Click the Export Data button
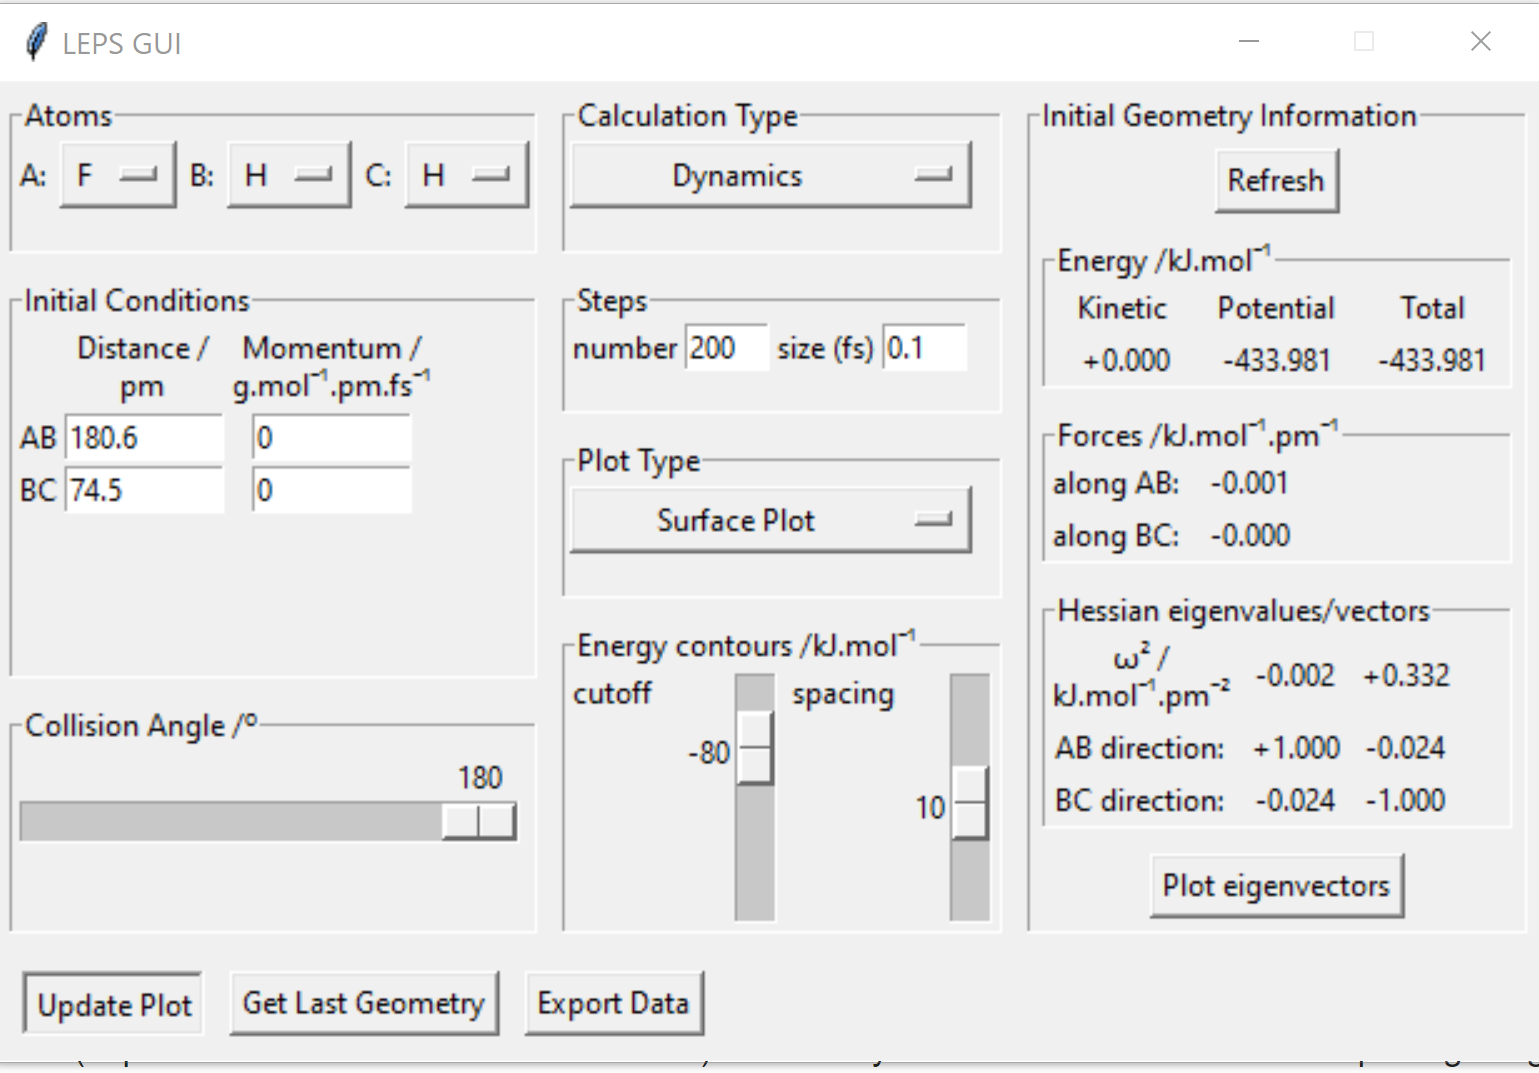The height and width of the screenshot is (1073, 1539). [x=613, y=1003]
